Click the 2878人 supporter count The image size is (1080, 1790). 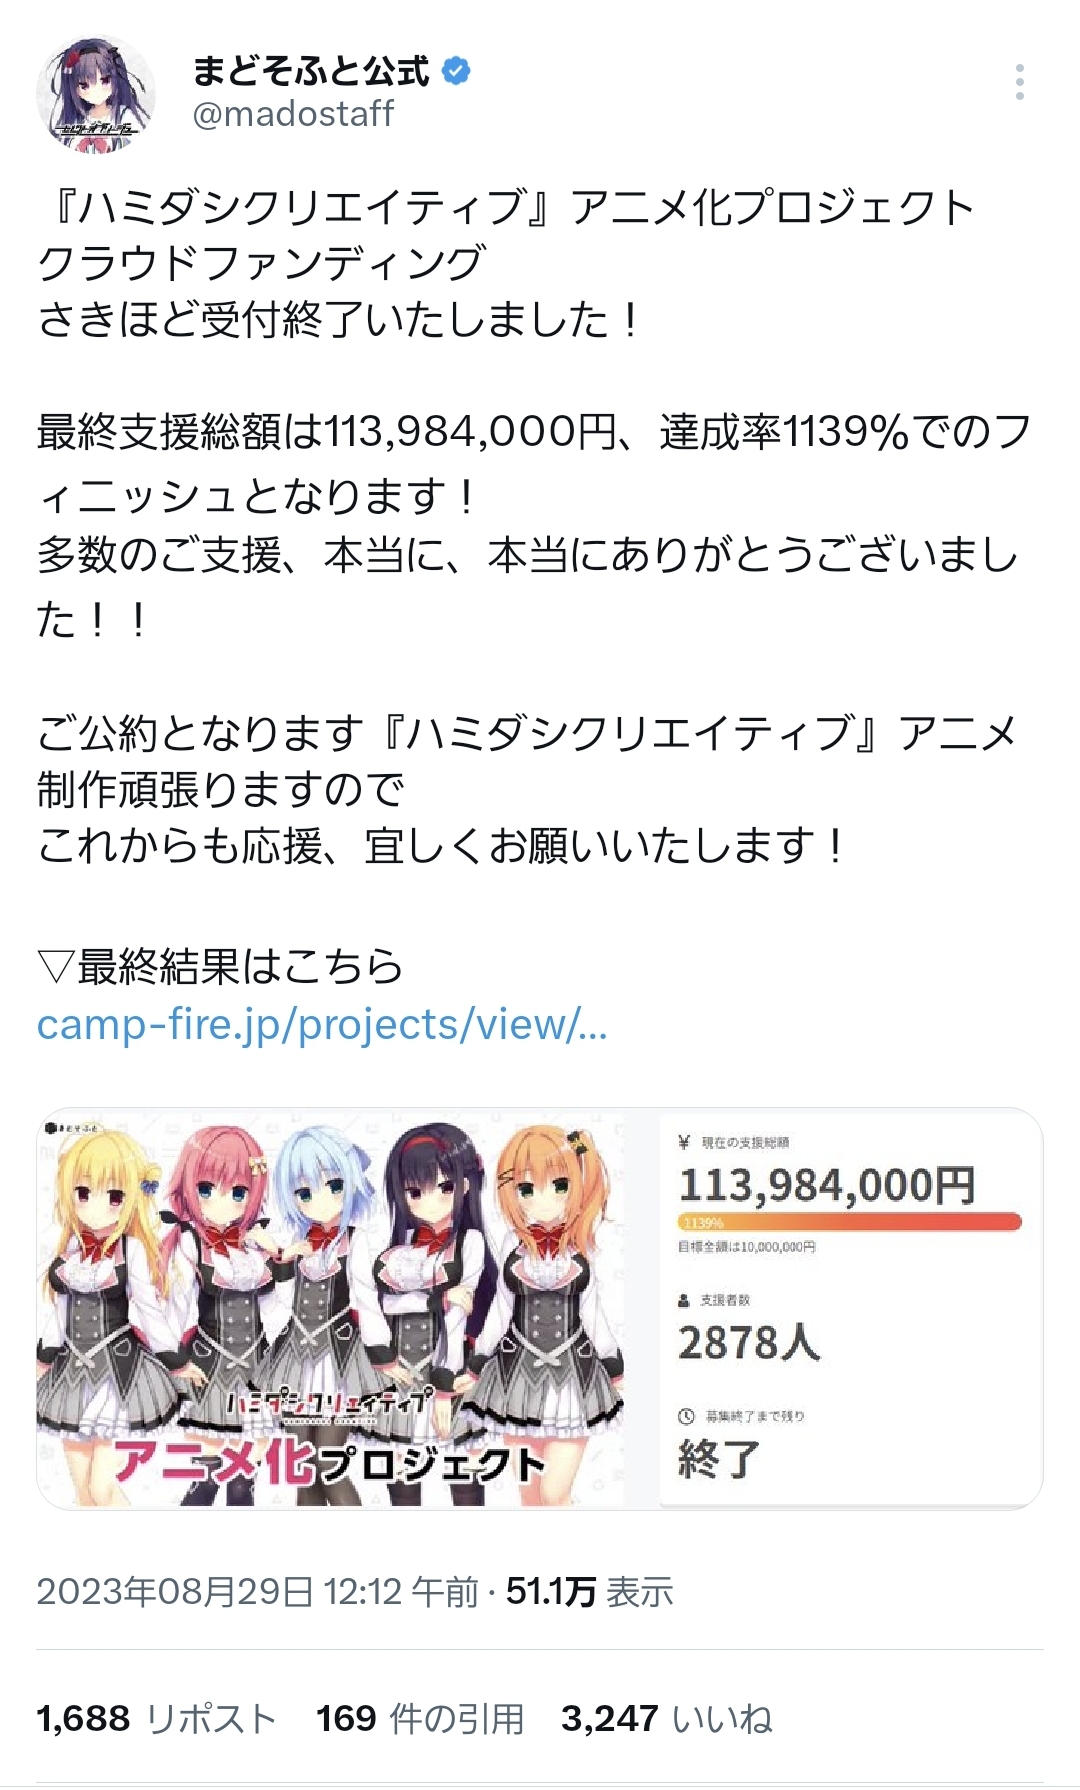pyautogui.click(x=749, y=1343)
